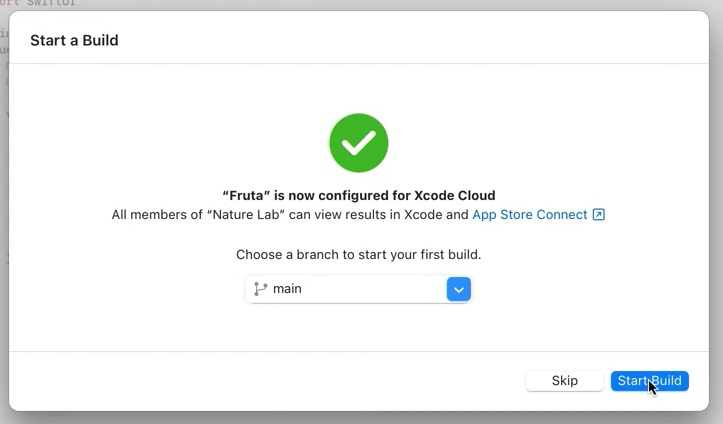
Task: Click the "Fruta is now configured" heading
Action: (359, 195)
